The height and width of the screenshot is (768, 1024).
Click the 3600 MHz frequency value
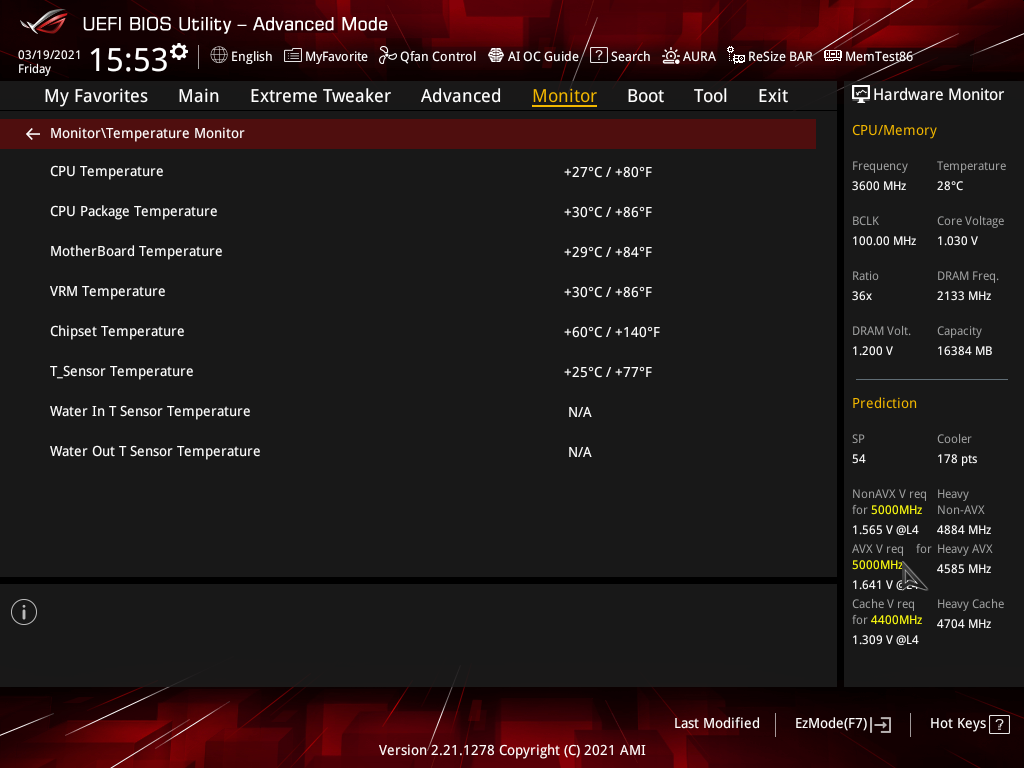(879, 186)
